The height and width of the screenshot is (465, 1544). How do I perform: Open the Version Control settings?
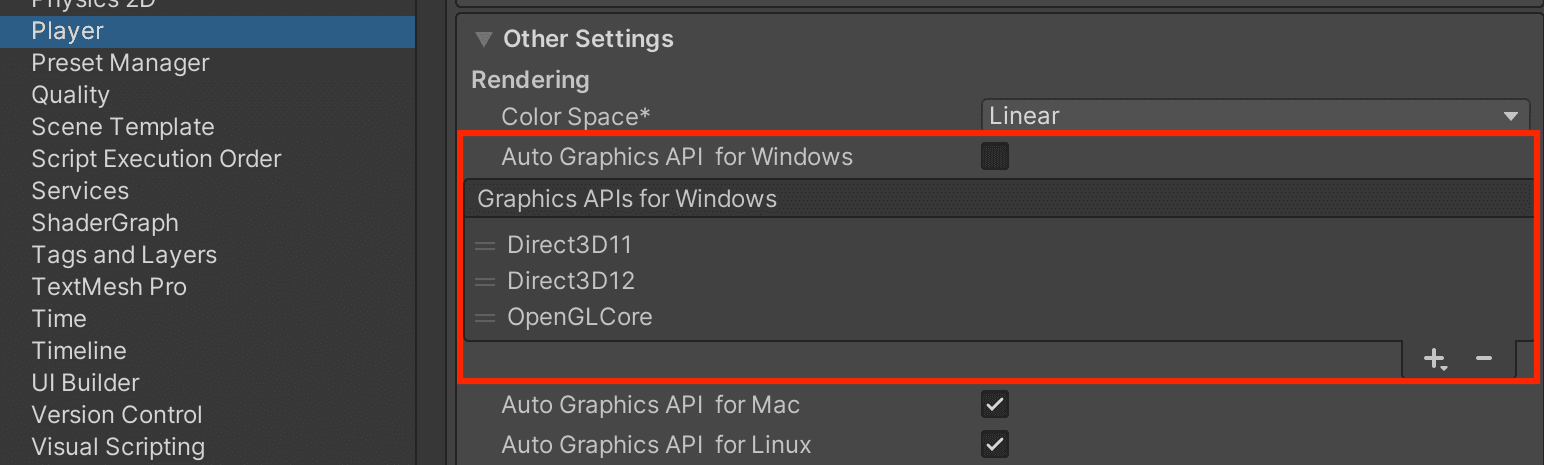point(117,415)
